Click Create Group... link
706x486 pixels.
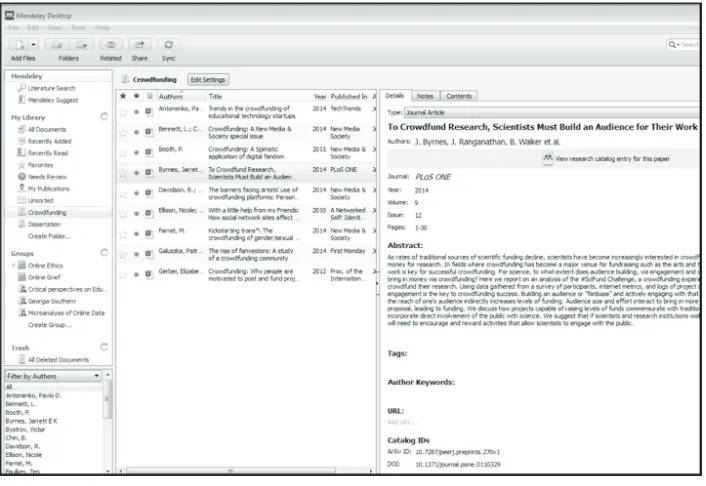click(50, 325)
